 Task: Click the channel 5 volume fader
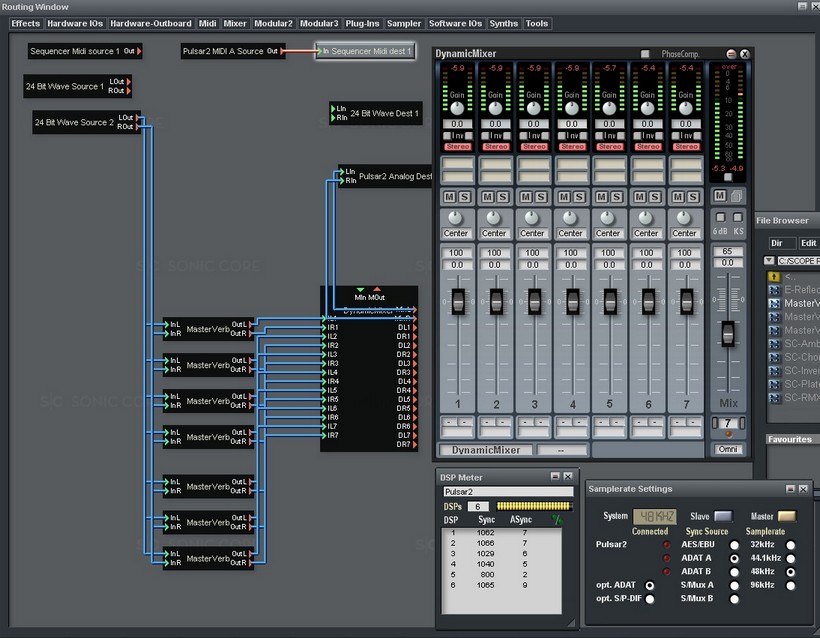(x=610, y=301)
